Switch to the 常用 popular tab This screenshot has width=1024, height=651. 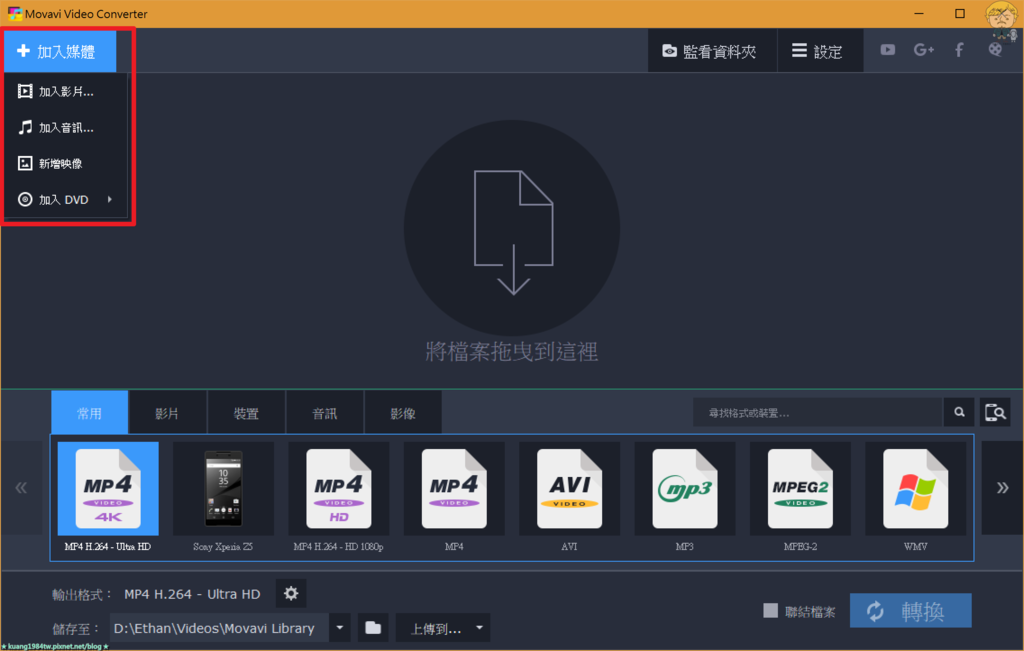pos(89,413)
